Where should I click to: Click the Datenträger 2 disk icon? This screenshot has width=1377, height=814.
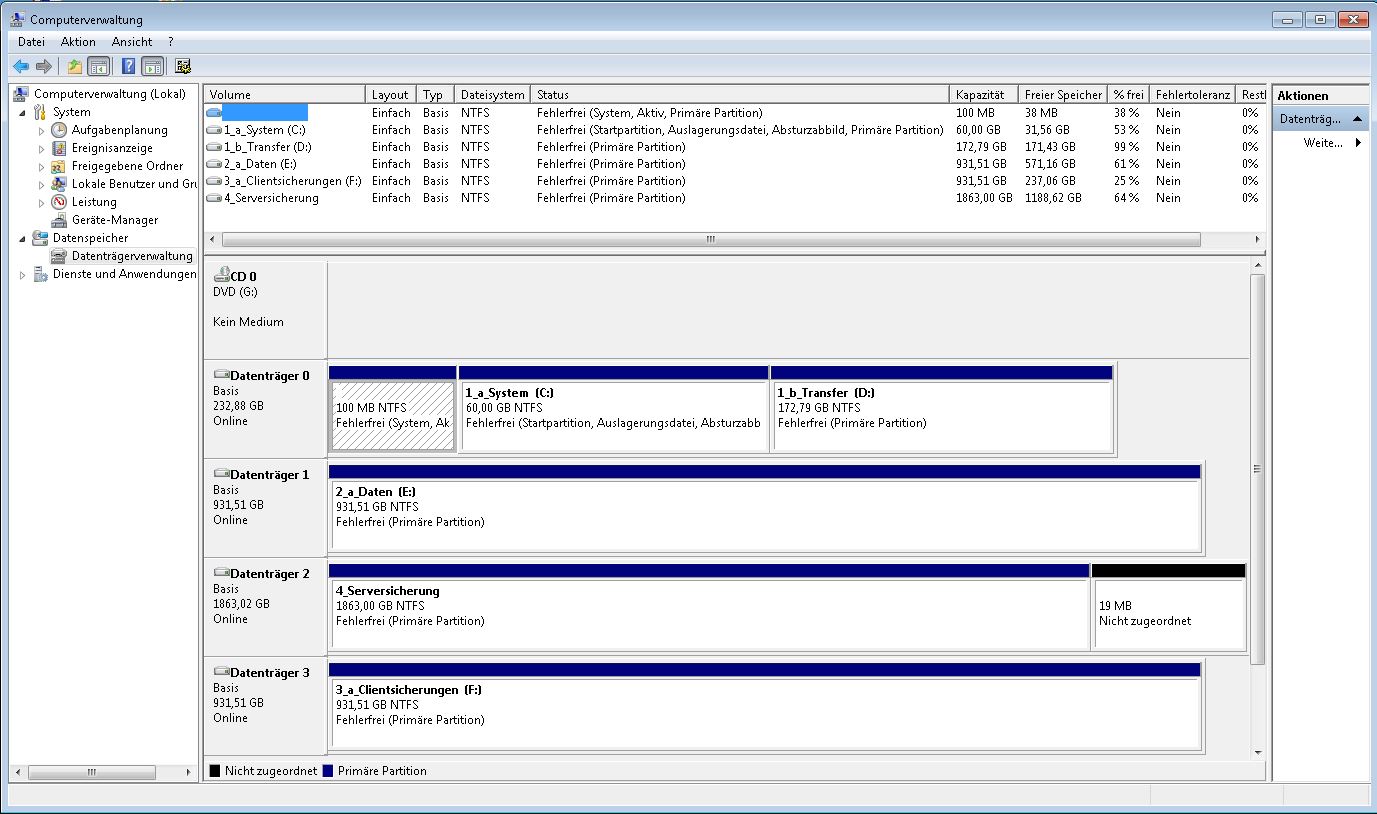pyautogui.click(x=221, y=574)
